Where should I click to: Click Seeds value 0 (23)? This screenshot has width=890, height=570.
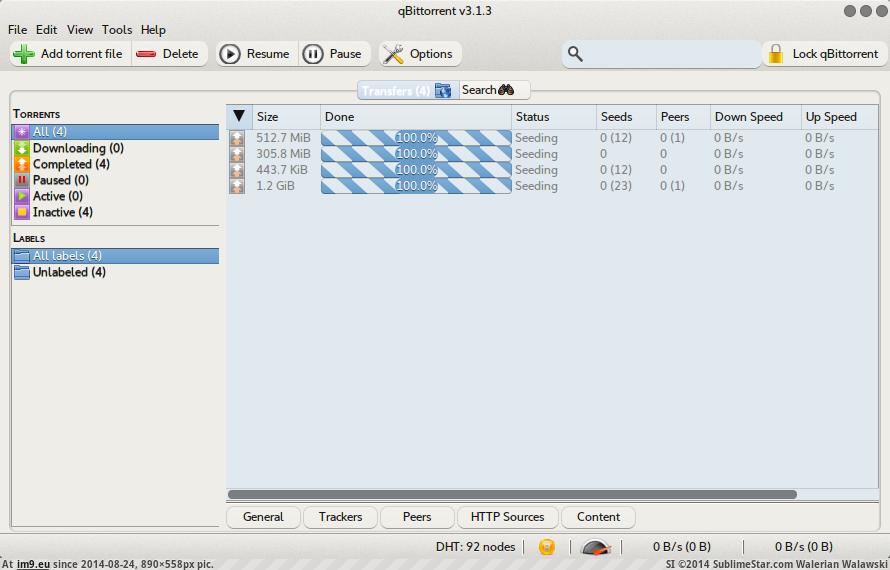616,186
